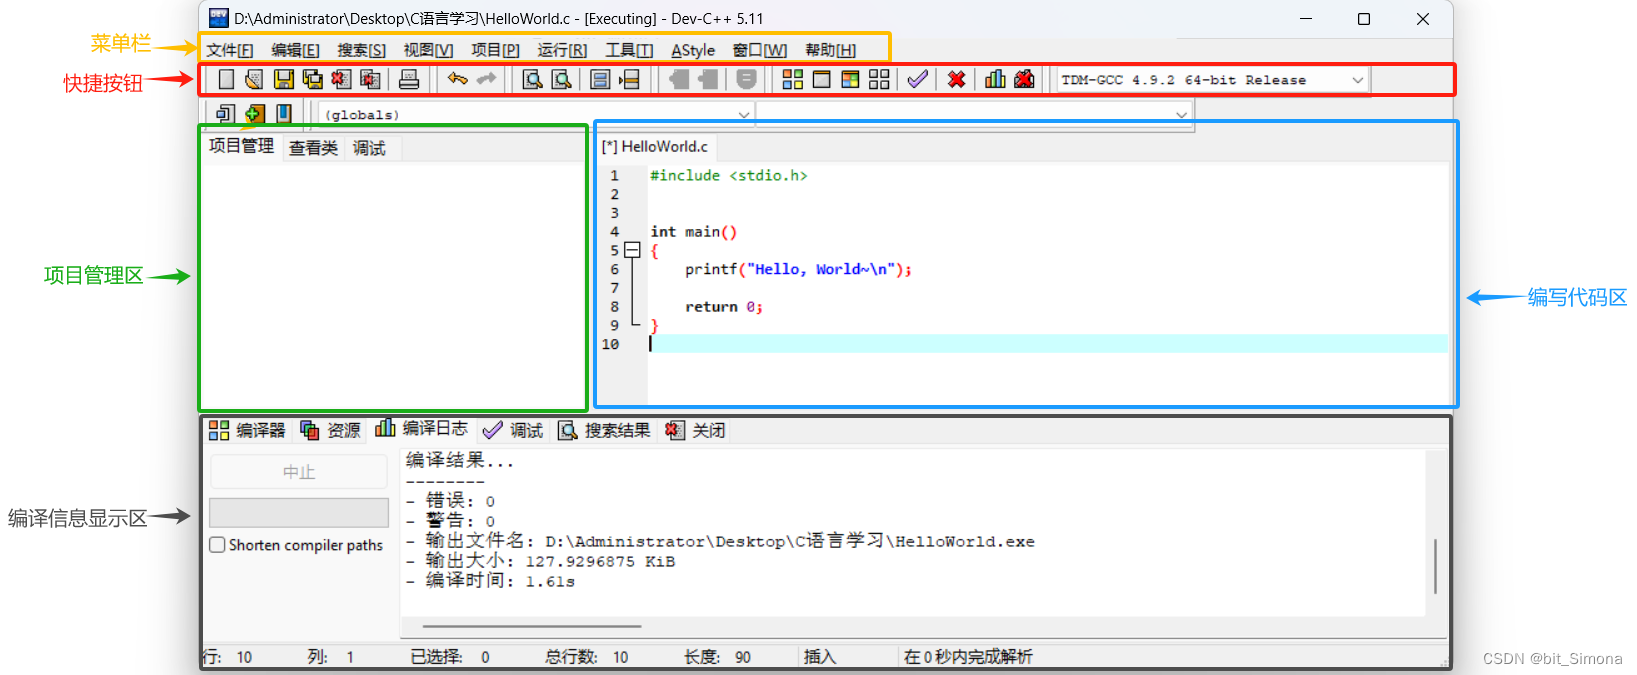This screenshot has width=1637, height=675.
Task: Switch to the left panel 调试 tab
Action: (369, 148)
